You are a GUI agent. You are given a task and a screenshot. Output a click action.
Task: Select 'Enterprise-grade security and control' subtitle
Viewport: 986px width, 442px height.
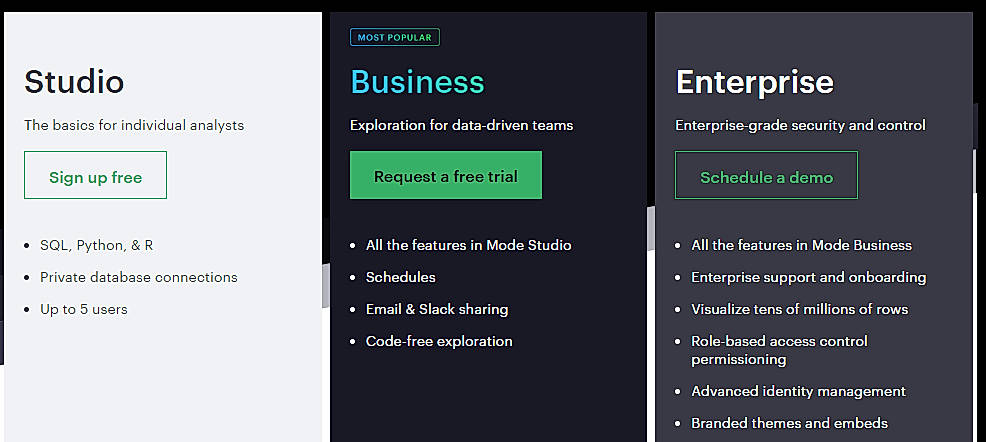[800, 125]
